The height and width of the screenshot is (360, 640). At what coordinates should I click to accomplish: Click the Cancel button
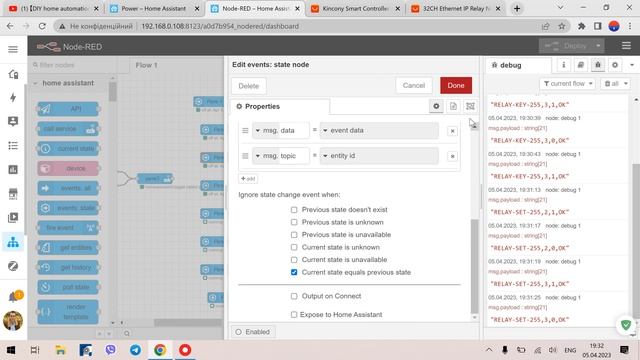click(413, 85)
